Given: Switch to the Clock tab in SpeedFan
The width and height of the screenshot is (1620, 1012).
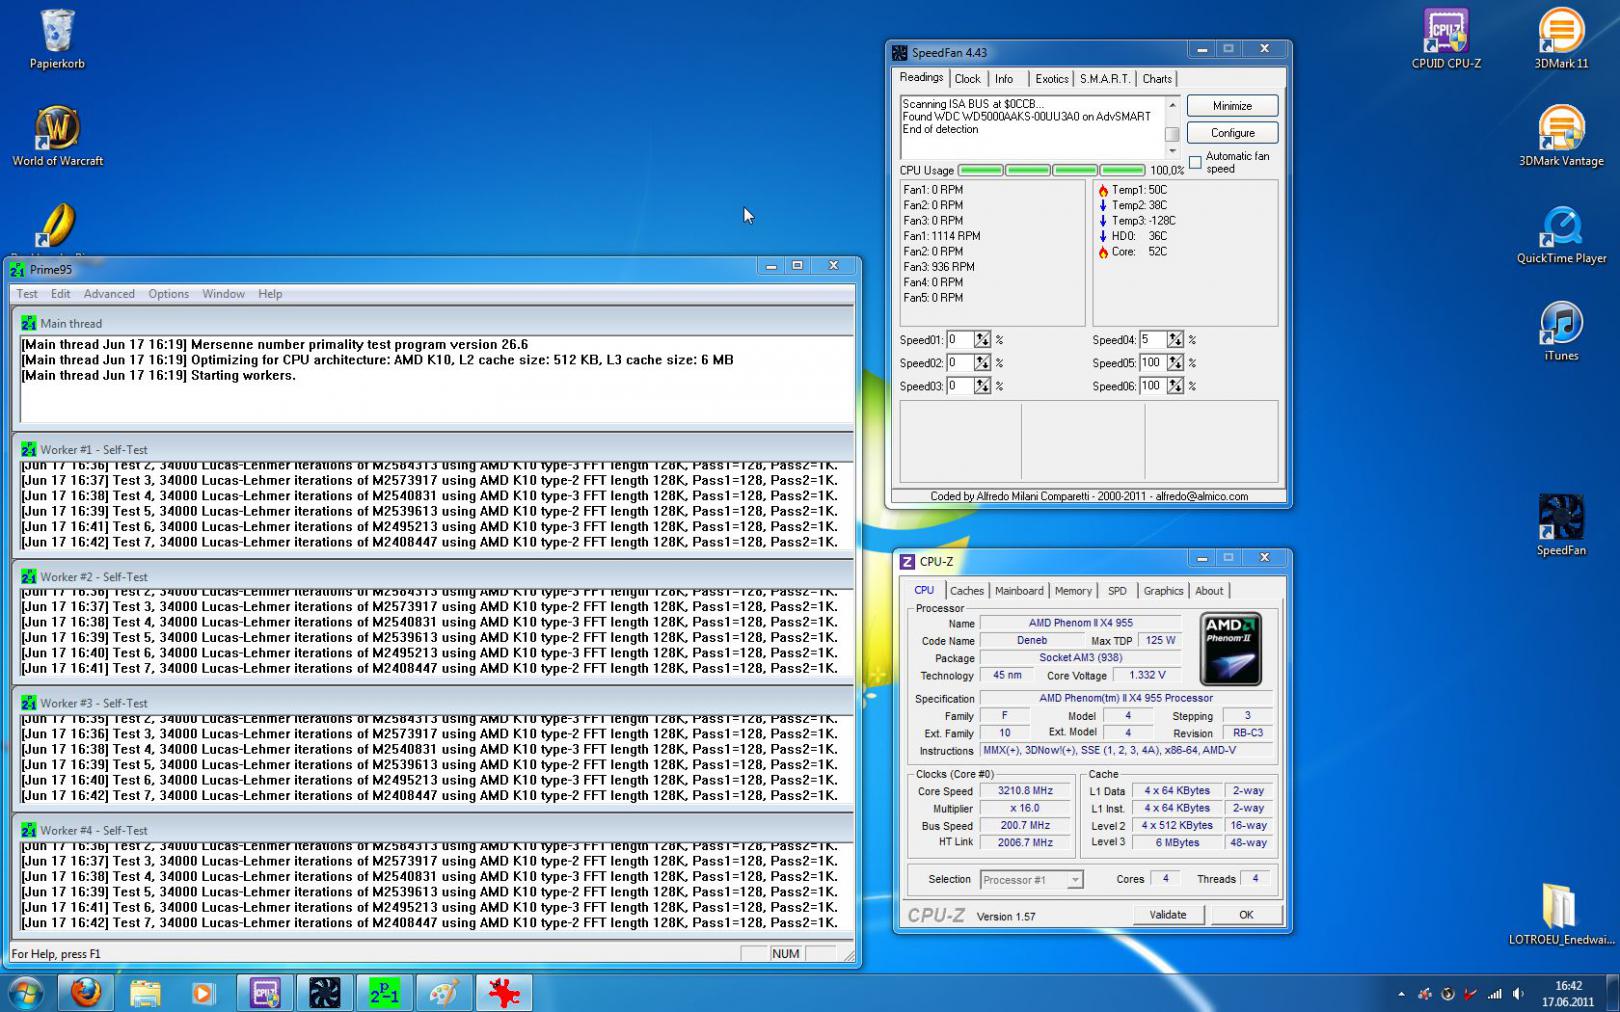Looking at the screenshot, I should pyautogui.click(x=967, y=79).
